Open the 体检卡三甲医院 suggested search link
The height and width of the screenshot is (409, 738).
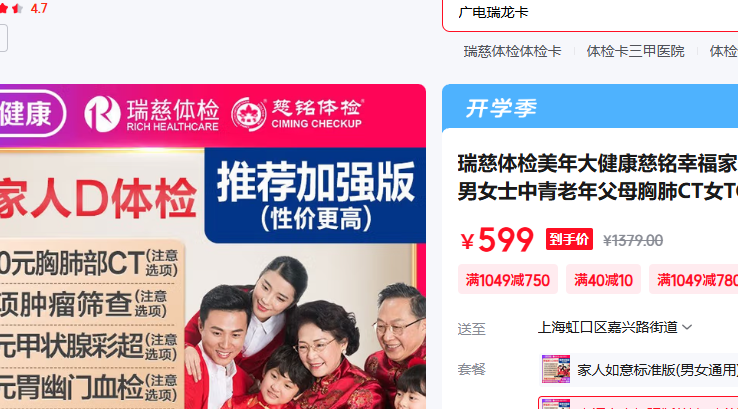(x=635, y=51)
